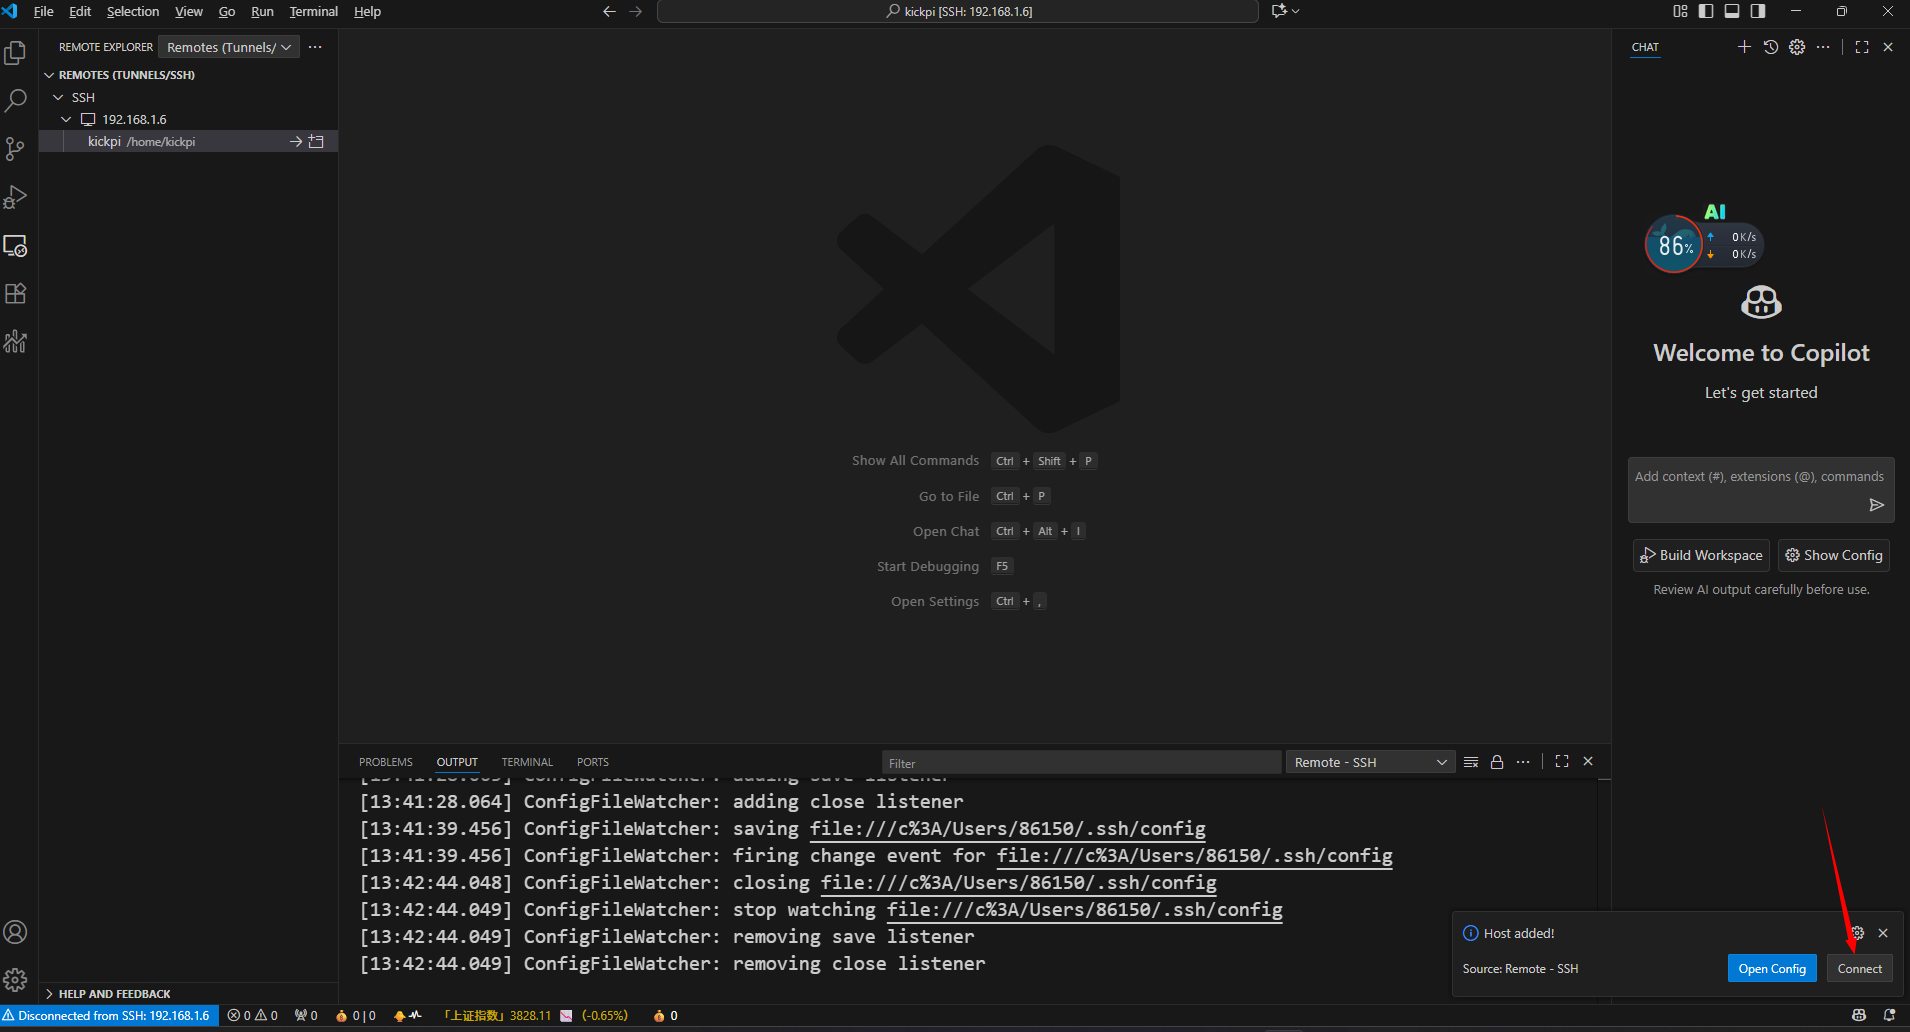
Task: Open Copilot status icon in status bar
Action: [x=1859, y=1015]
